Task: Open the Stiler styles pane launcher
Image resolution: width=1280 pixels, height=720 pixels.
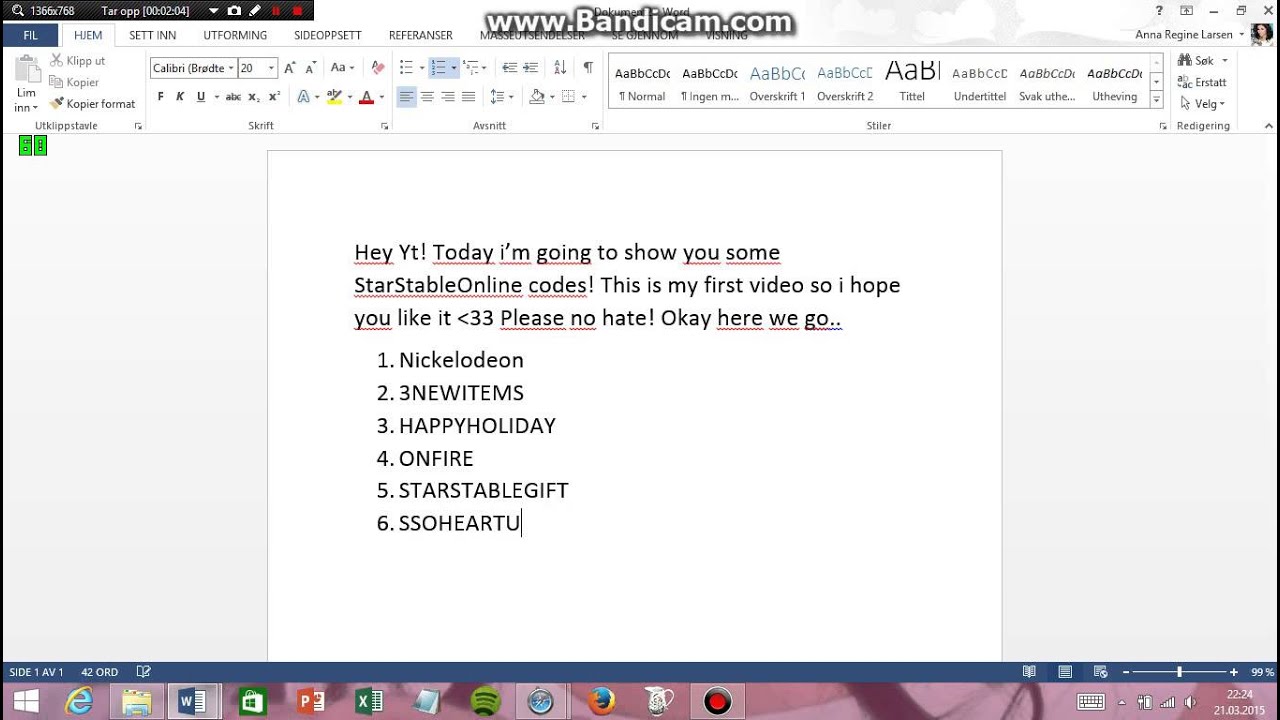Action: coord(1163,126)
